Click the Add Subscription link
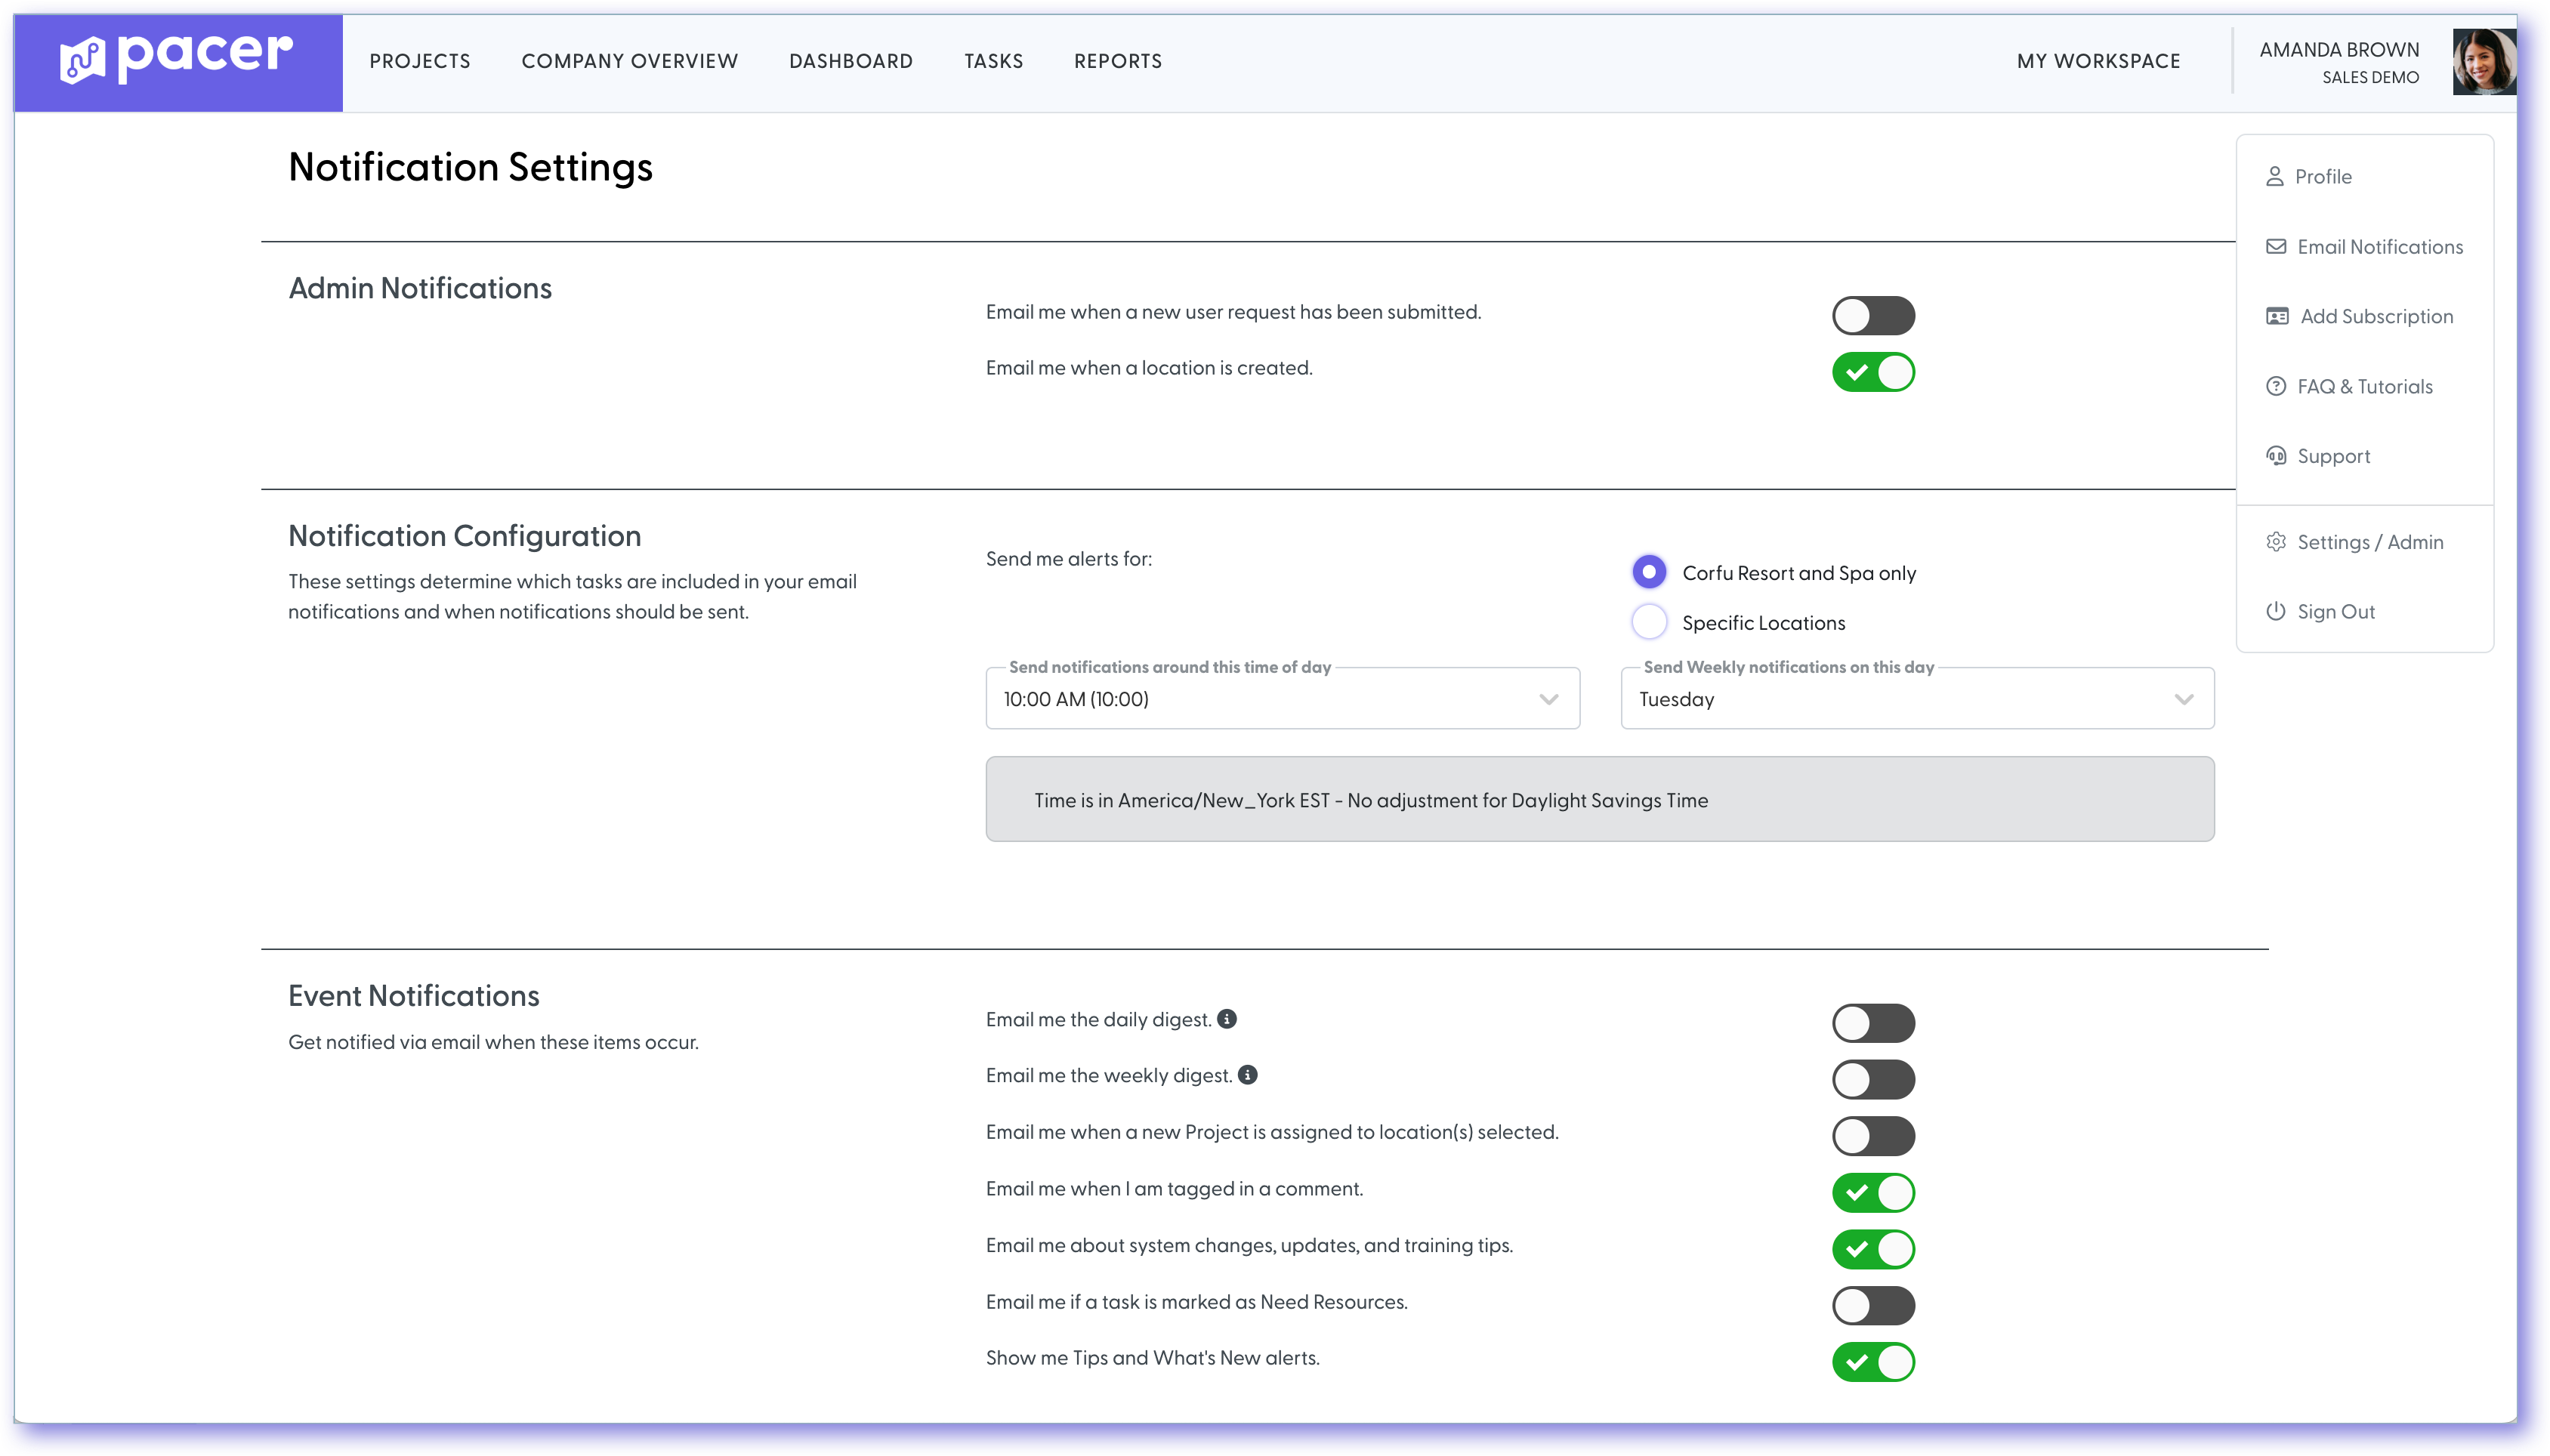 [2376, 316]
